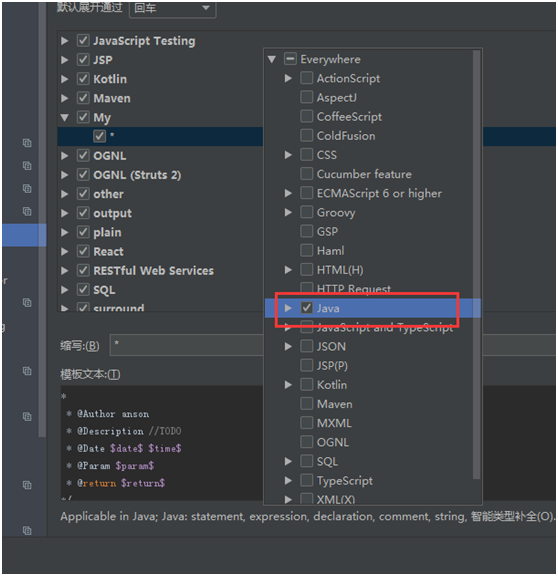Click the $date$ variable in the template text
Screen dimensions: 558x576
pos(126,448)
